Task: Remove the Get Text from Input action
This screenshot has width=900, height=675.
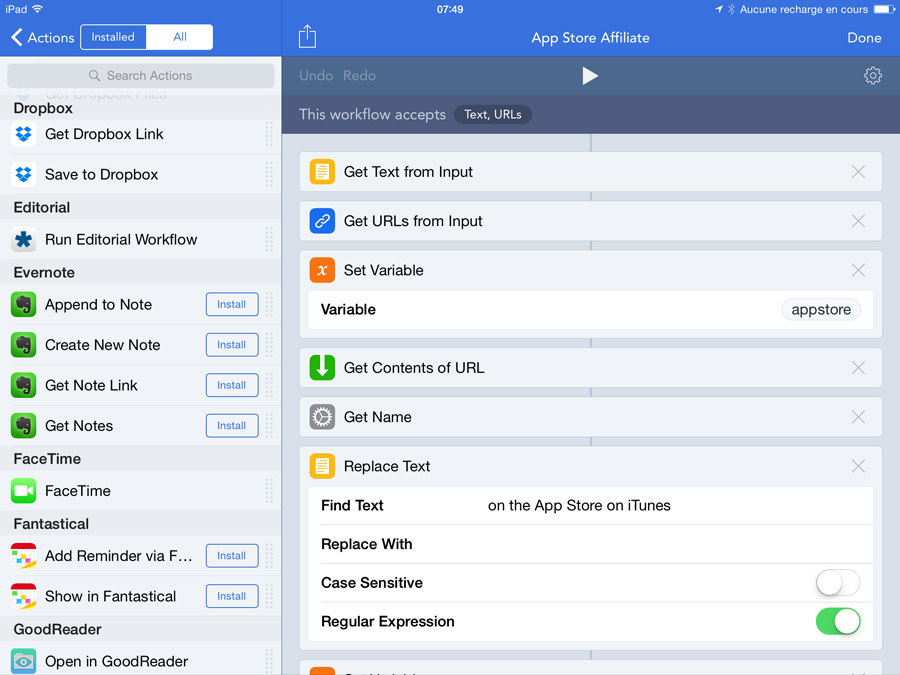Action: tap(858, 172)
